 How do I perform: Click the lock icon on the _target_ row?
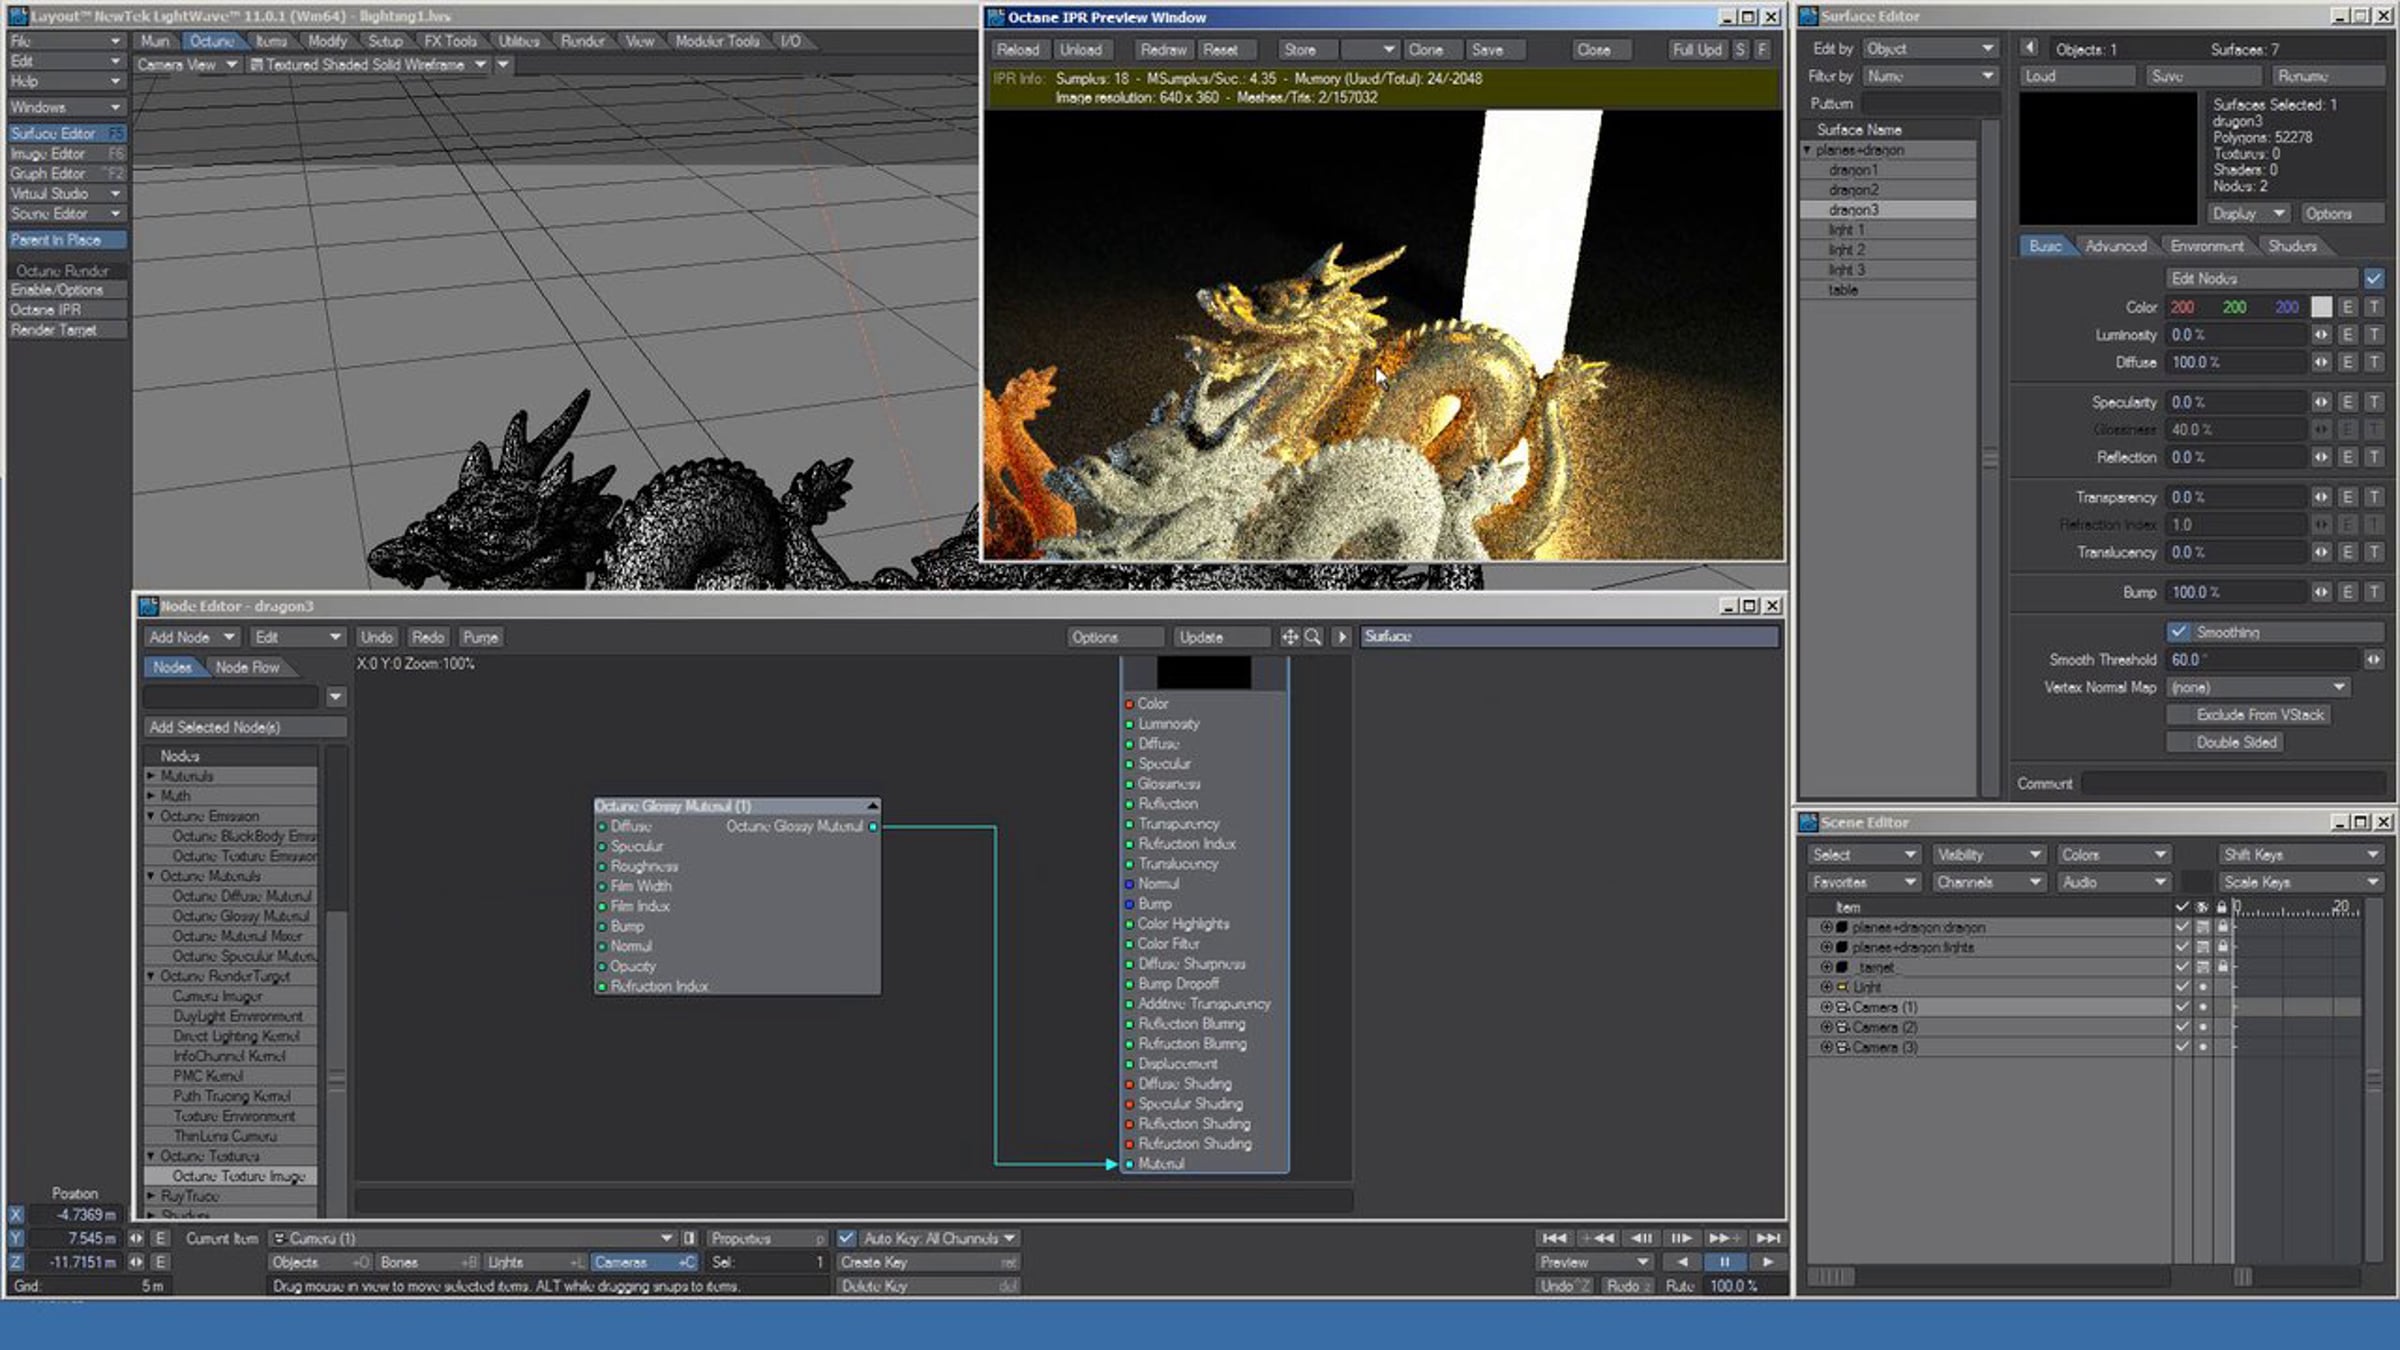(x=2222, y=967)
